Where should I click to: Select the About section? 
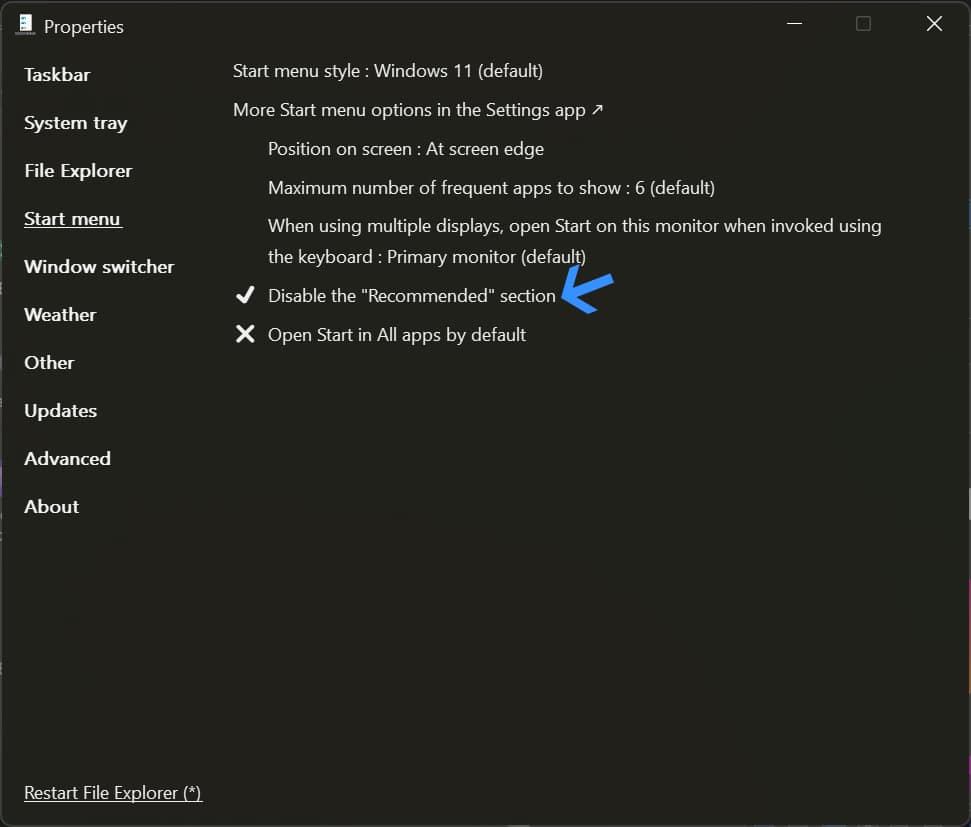(x=51, y=506)
